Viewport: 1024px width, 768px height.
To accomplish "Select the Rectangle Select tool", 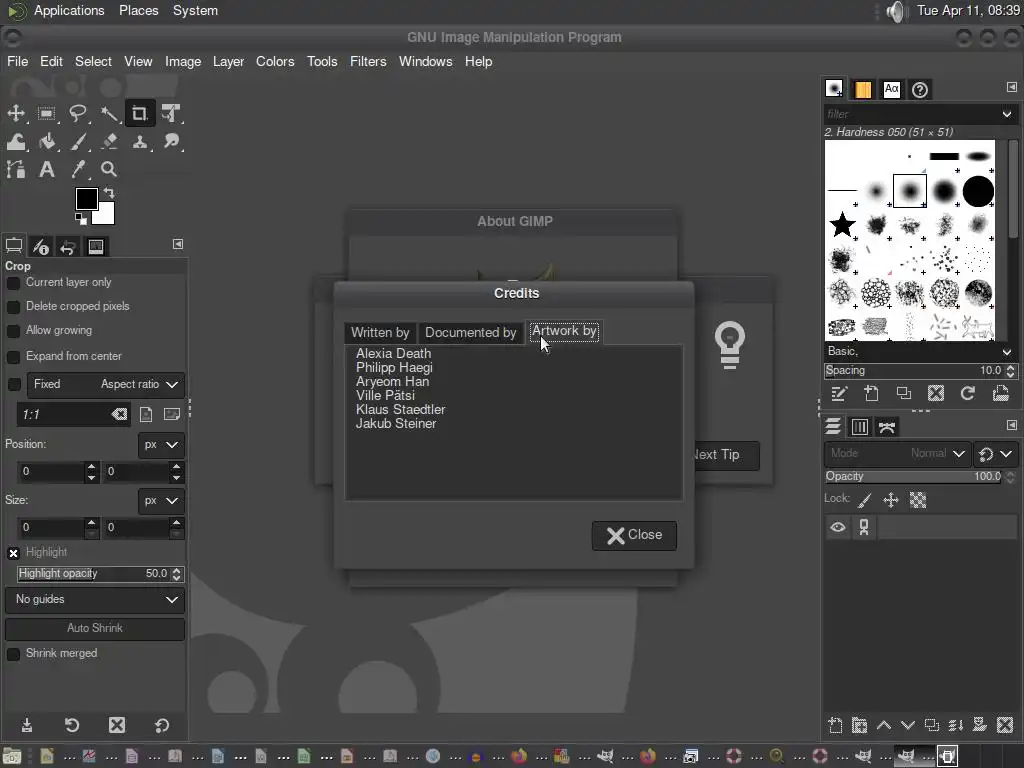I will [46, 114].
